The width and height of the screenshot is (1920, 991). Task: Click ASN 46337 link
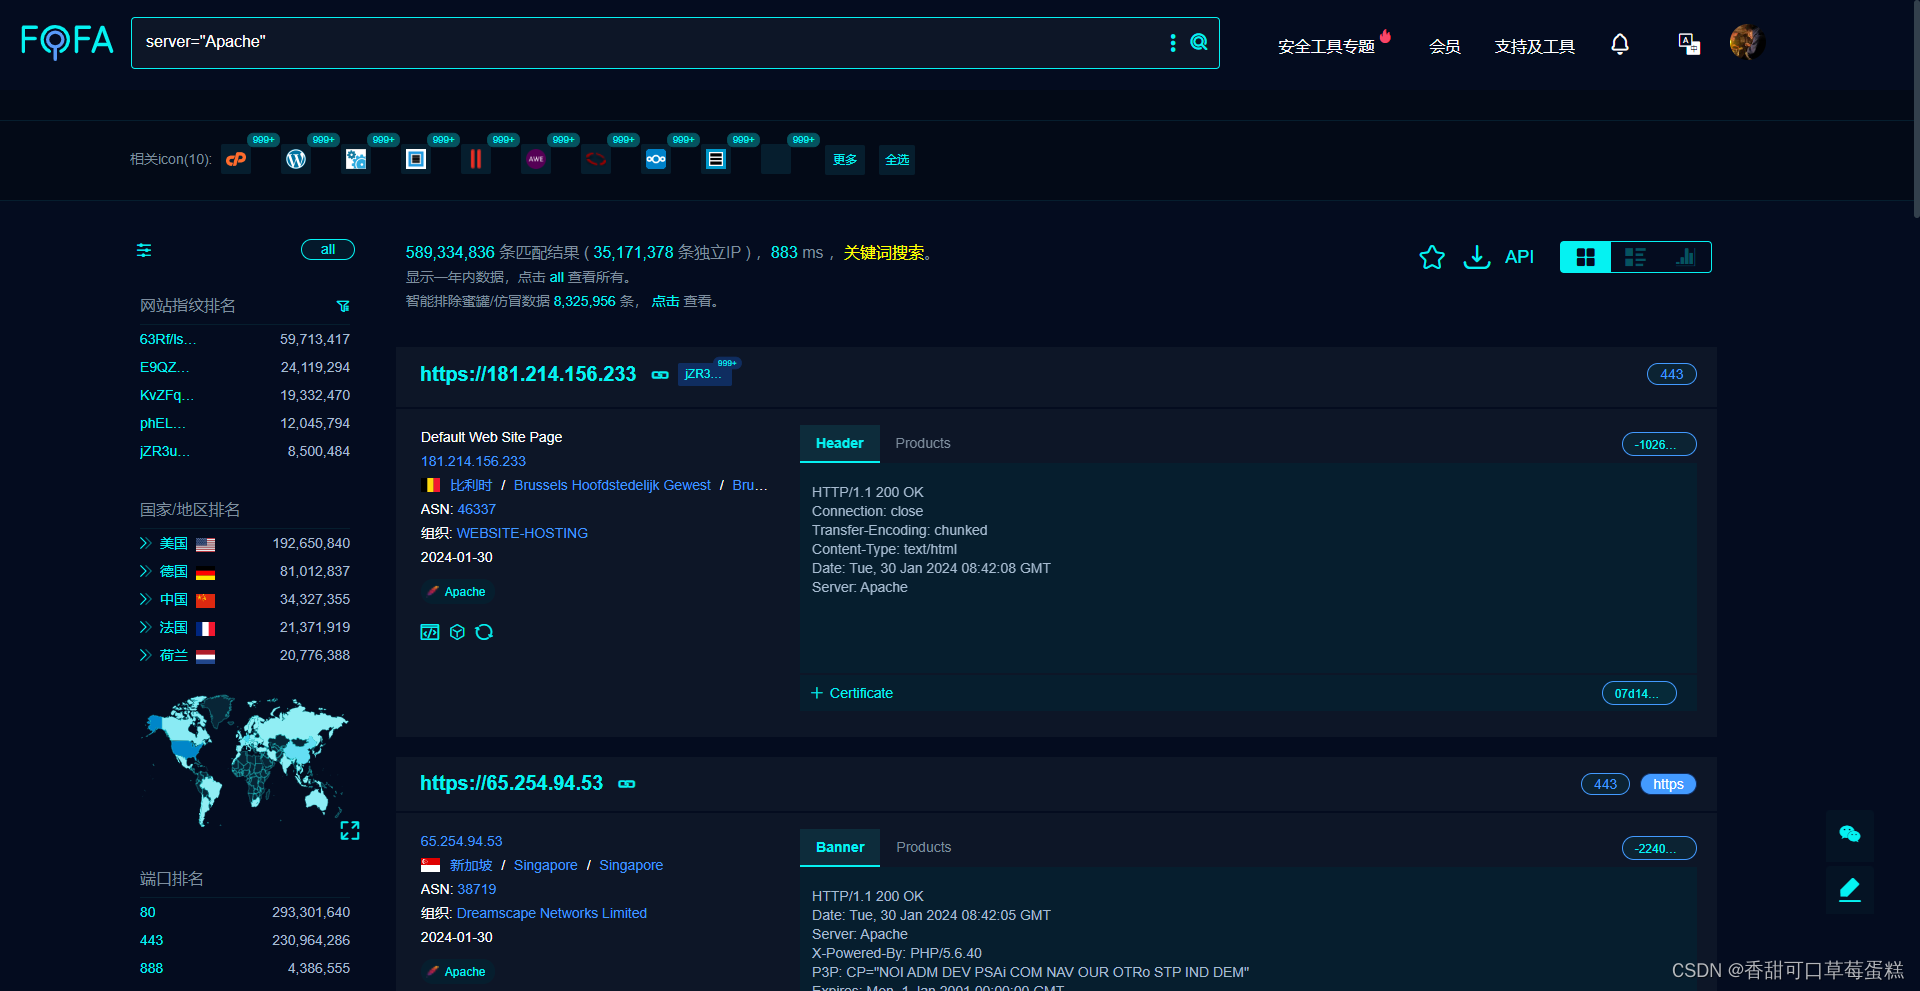[x=477, y=509]
